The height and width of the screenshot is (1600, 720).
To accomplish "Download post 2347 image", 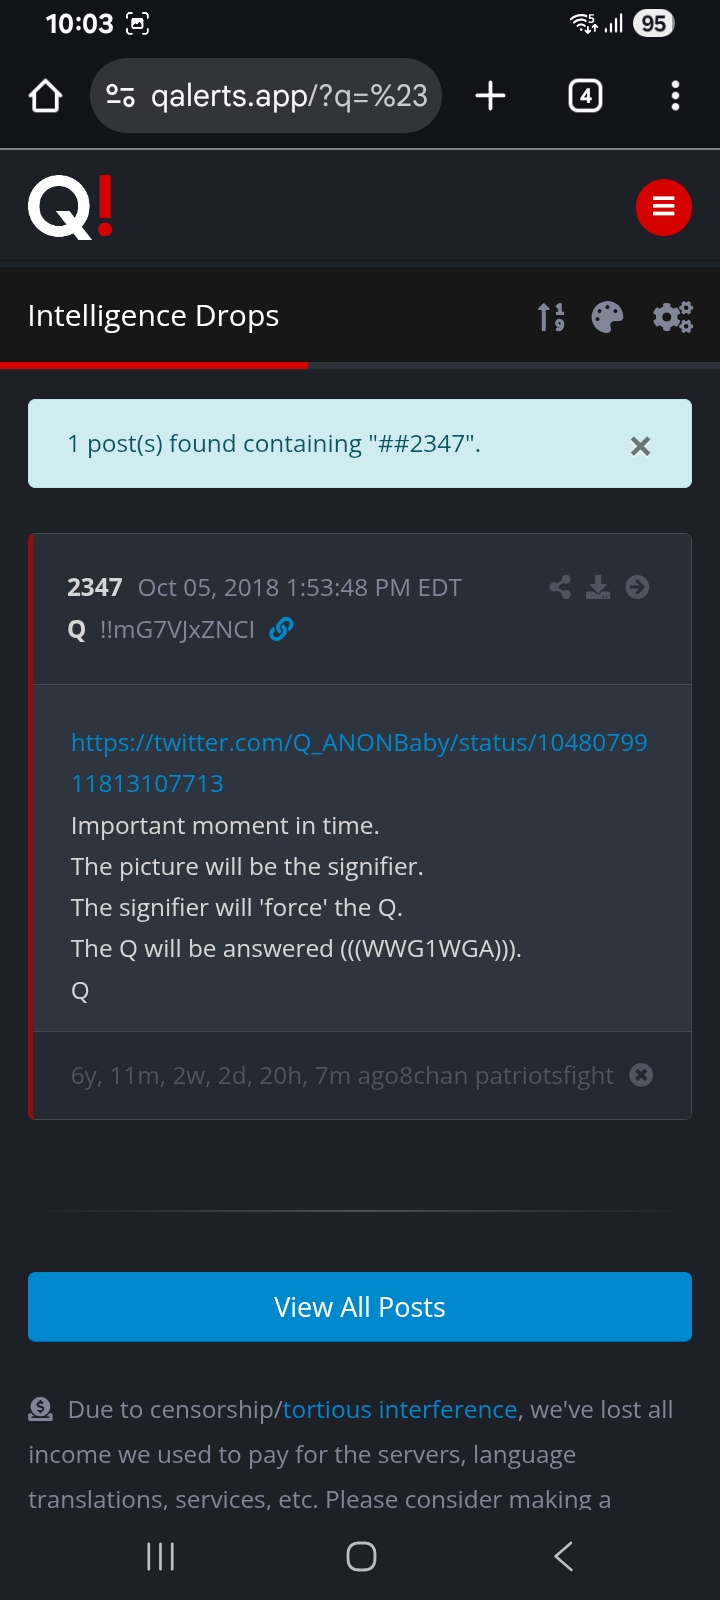I will pos(598,587).
